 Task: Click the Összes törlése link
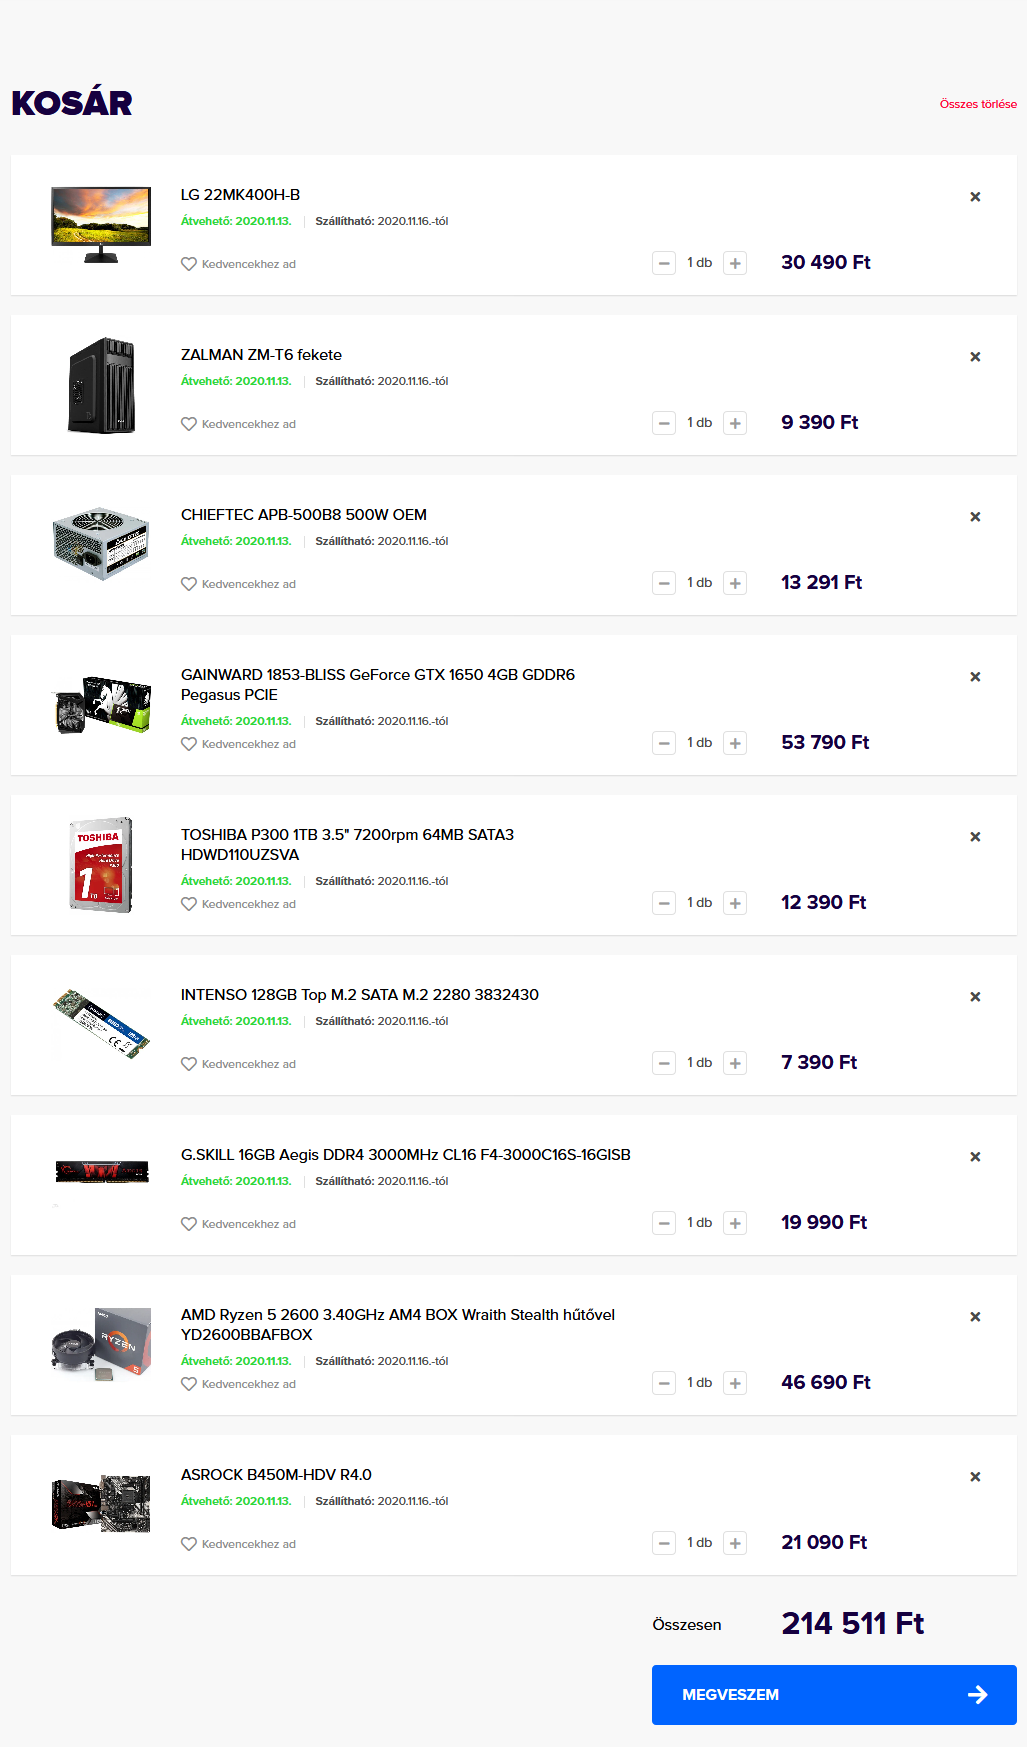pos(977,104)
